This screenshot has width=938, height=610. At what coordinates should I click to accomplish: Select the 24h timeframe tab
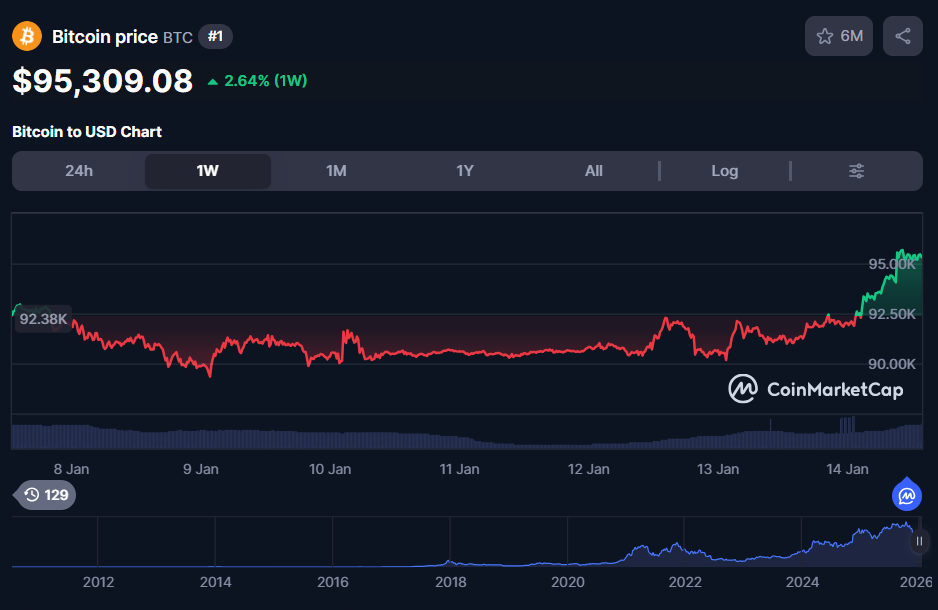pos(79,171)
